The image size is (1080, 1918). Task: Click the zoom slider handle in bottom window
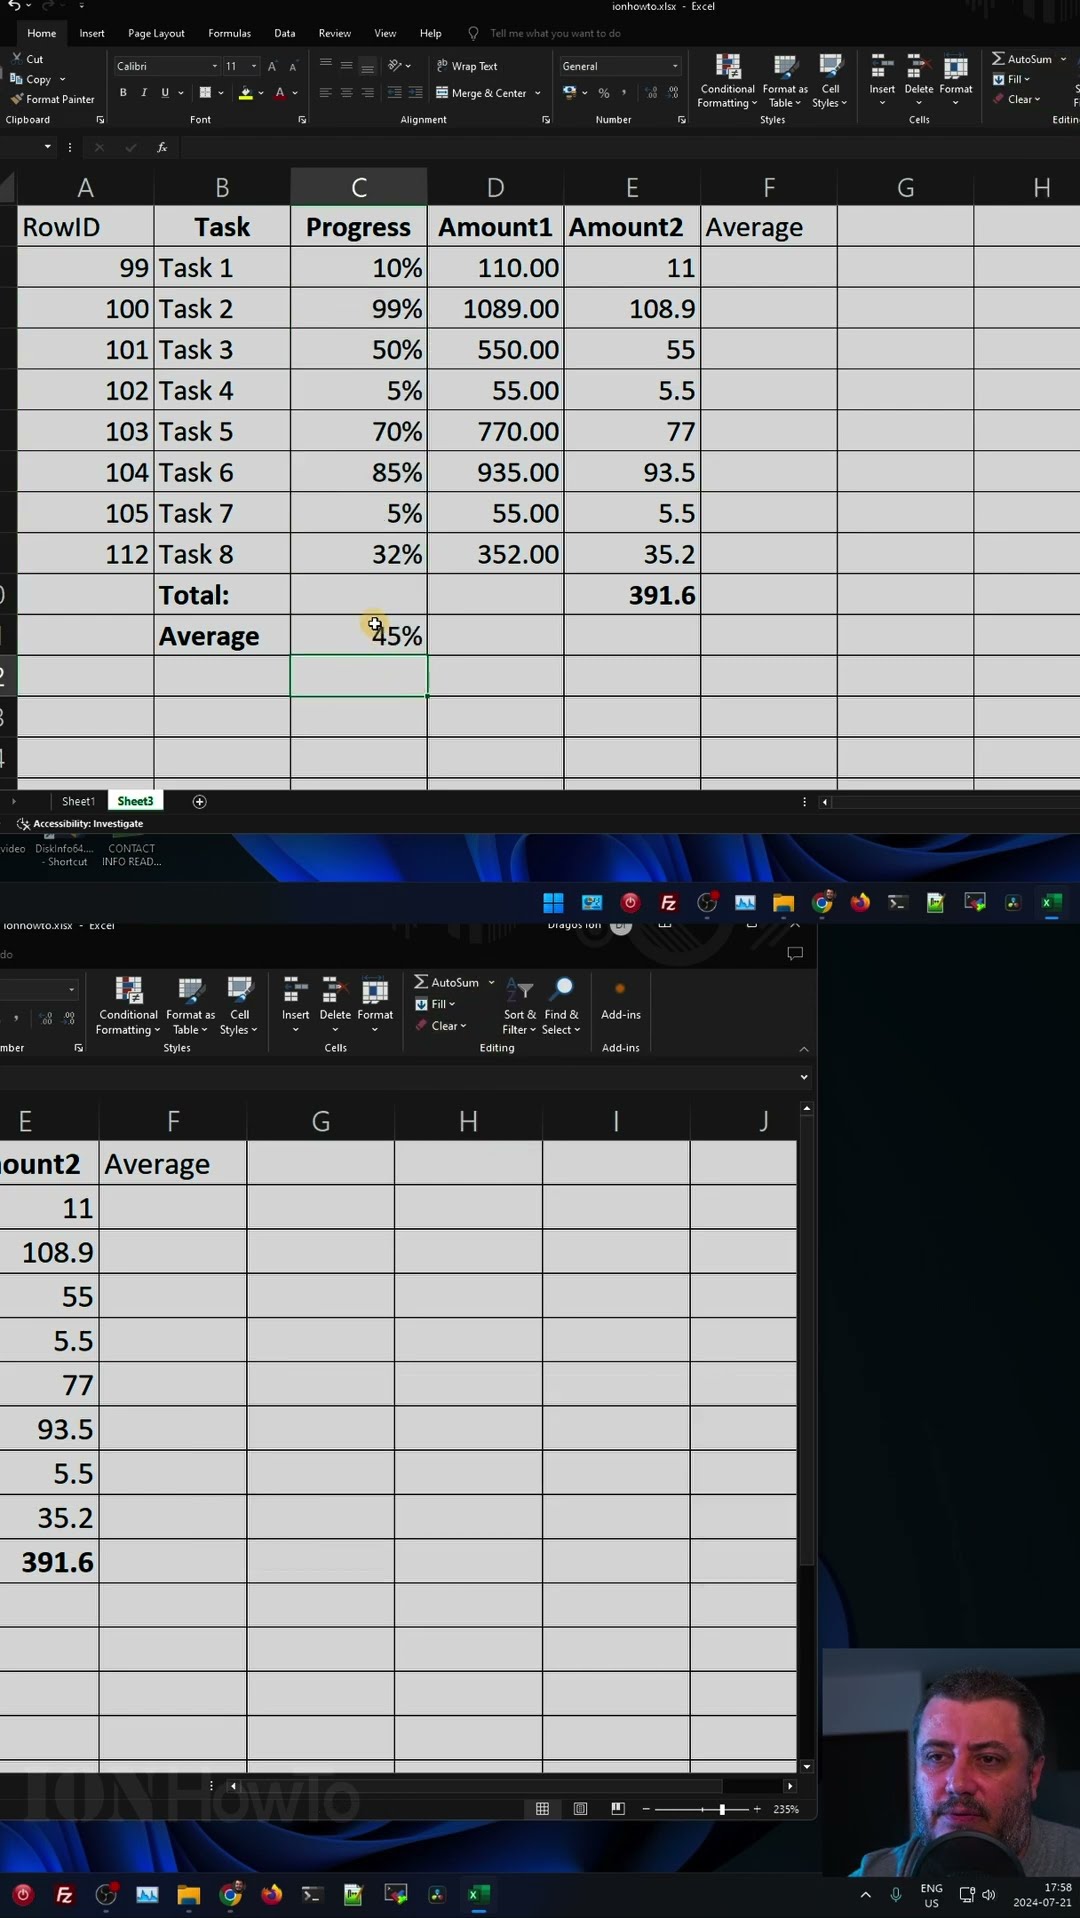722,1809
